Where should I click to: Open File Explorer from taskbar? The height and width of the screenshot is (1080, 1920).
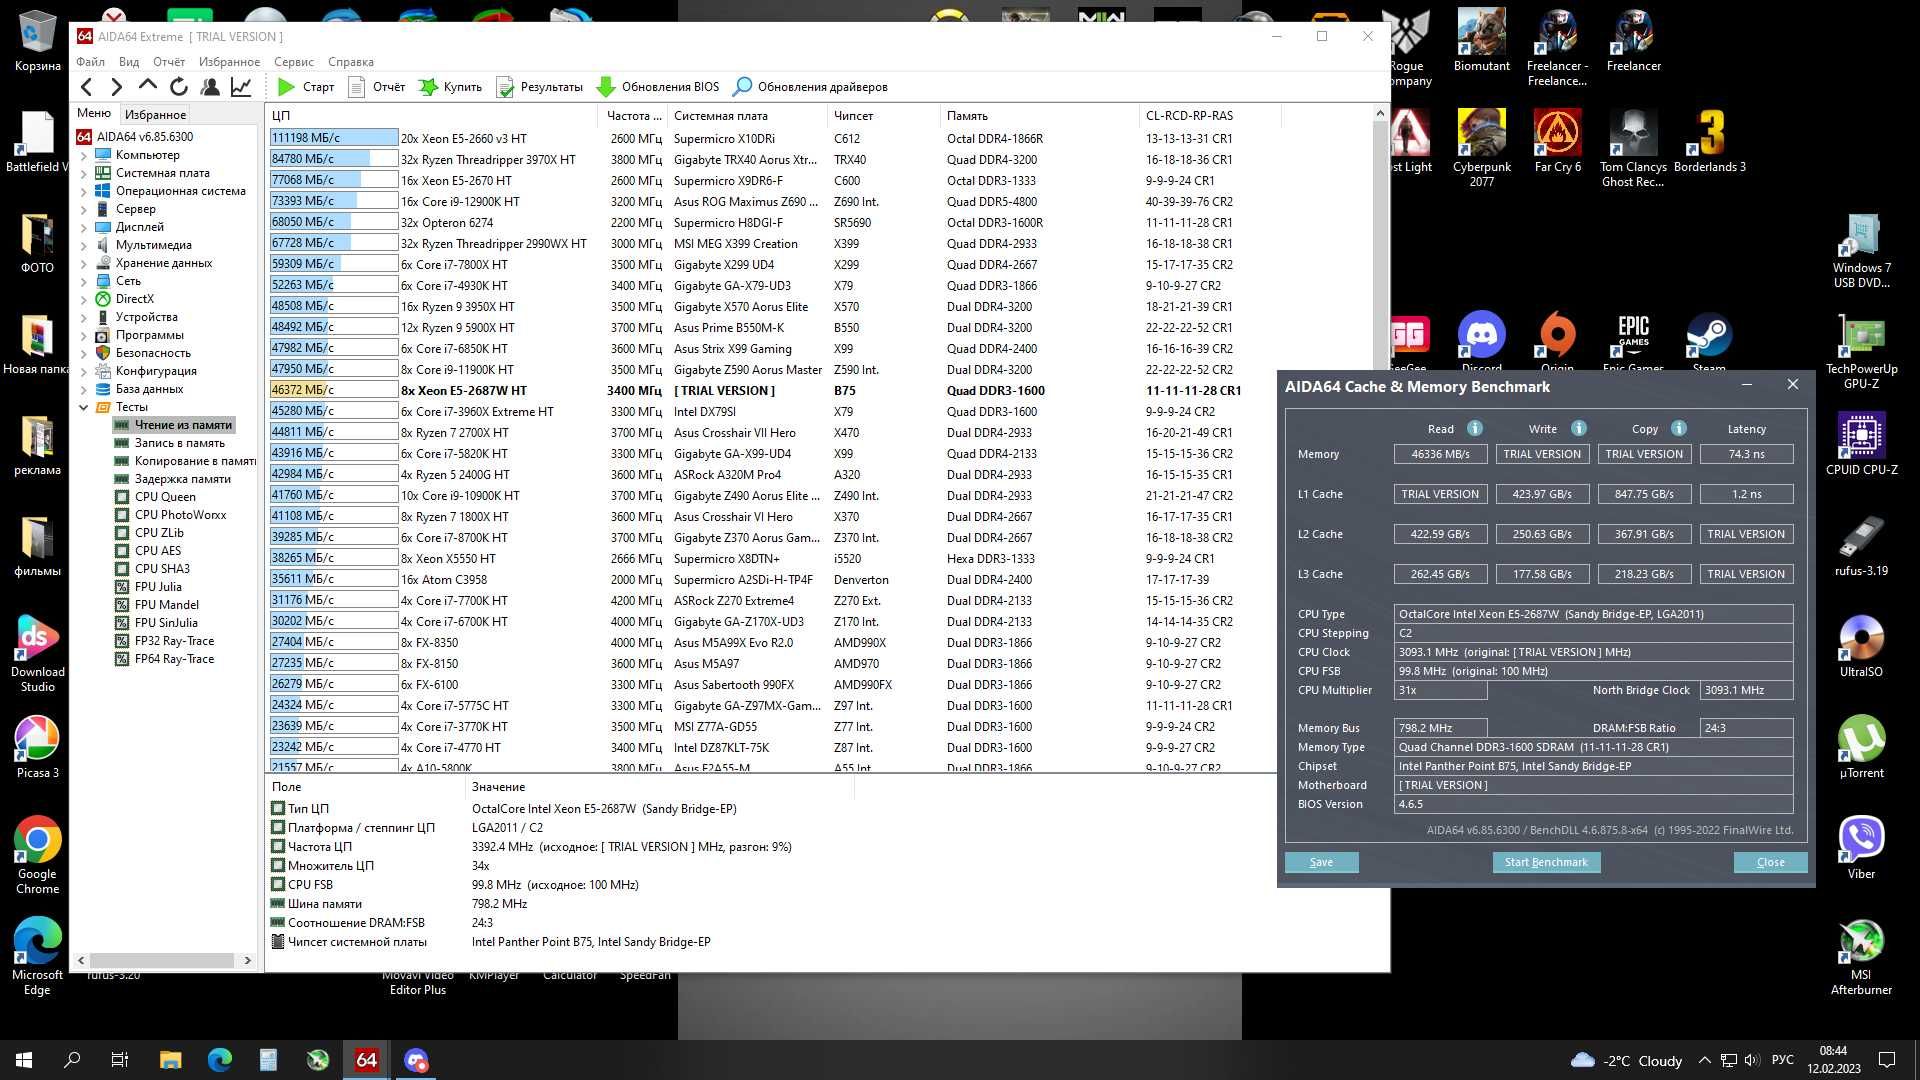click(x=170, y=1060)
